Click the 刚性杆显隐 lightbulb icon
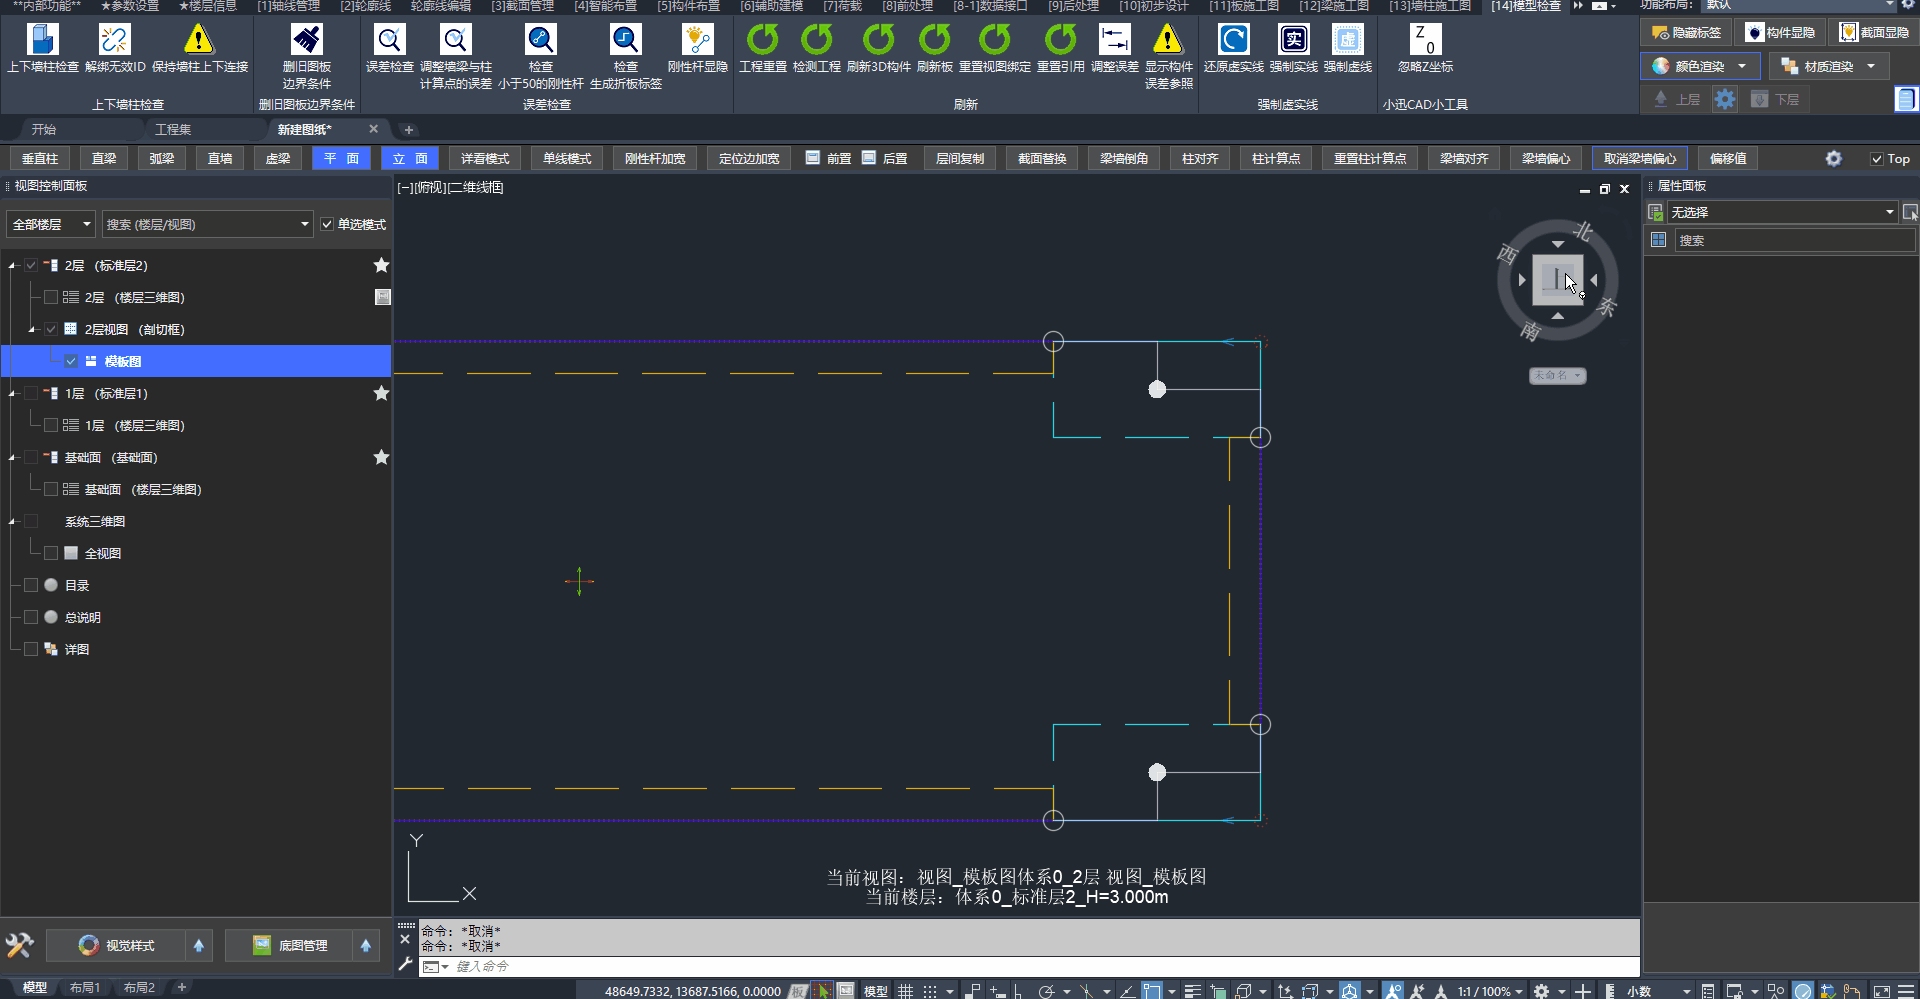This screenshot has height=999, width=1920. (697, 41)
